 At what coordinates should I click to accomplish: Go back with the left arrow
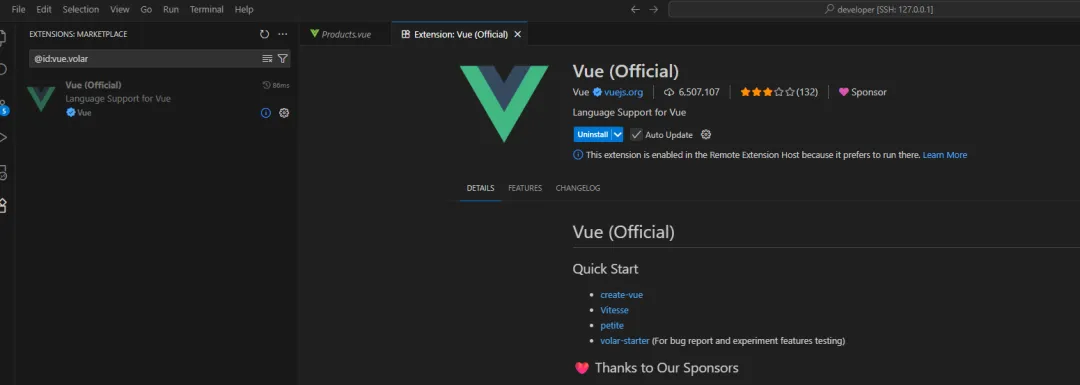coord(635,10)
